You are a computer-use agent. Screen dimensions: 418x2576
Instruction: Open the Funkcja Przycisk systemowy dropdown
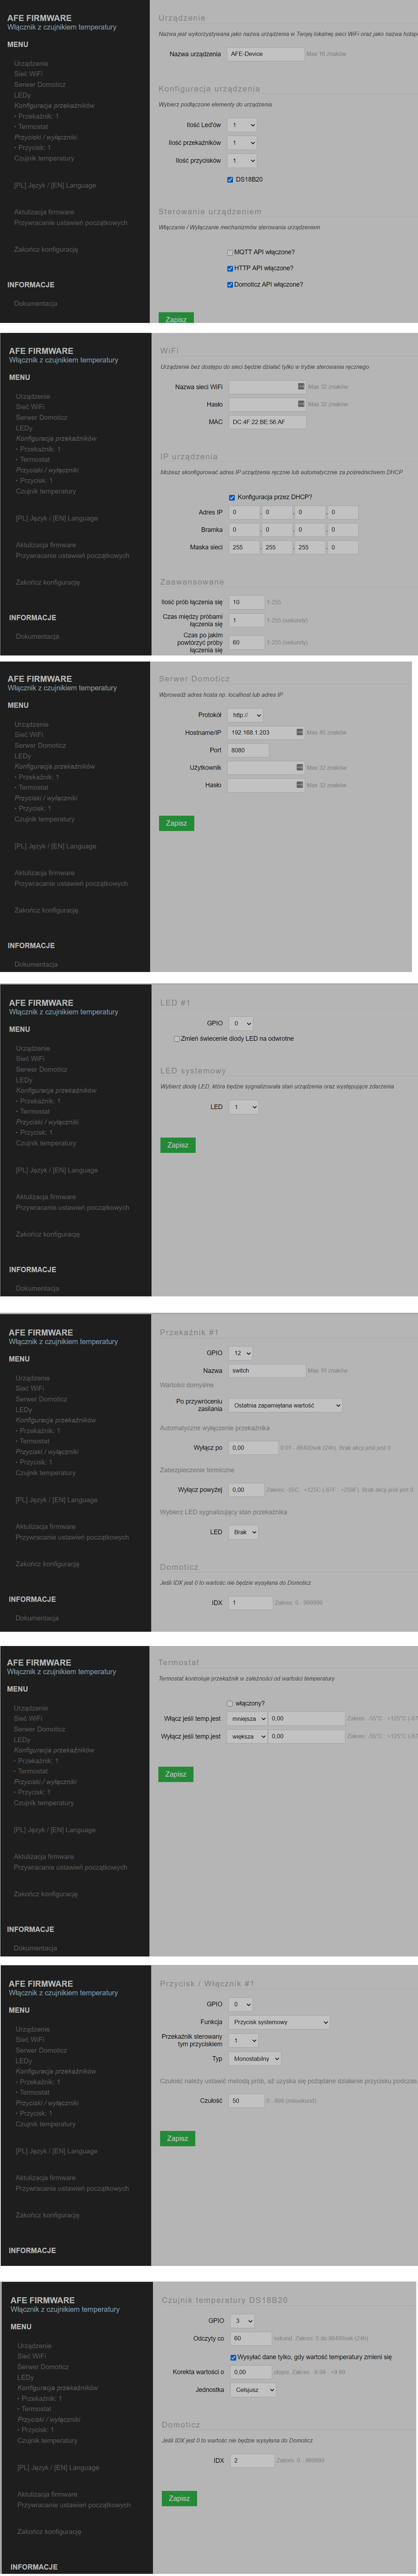(x=279, y=2022)
